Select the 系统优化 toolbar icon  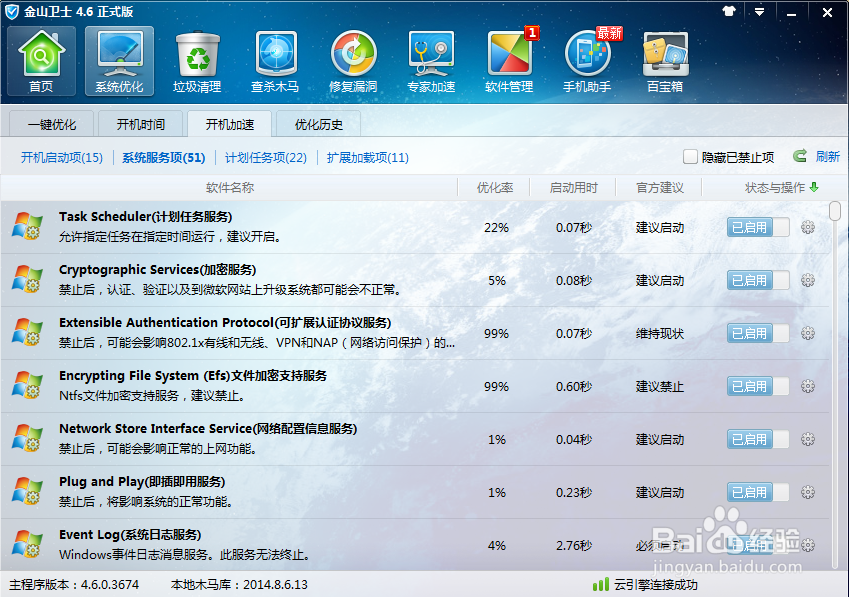tap(119, 61)
